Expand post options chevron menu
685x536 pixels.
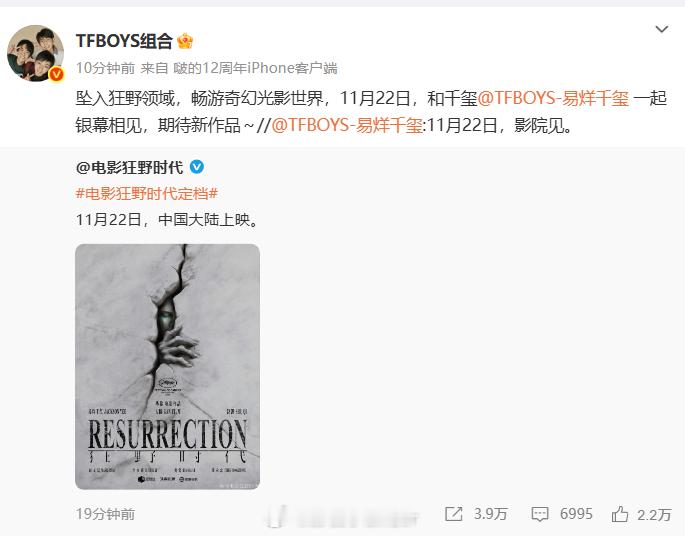pyautogui.click(x=662, y=29)
